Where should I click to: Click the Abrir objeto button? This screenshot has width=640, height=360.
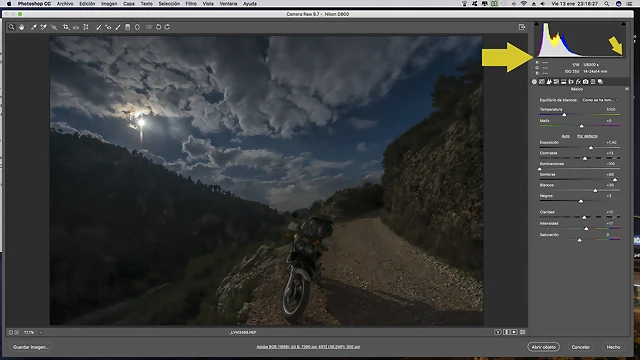[543, 347]
